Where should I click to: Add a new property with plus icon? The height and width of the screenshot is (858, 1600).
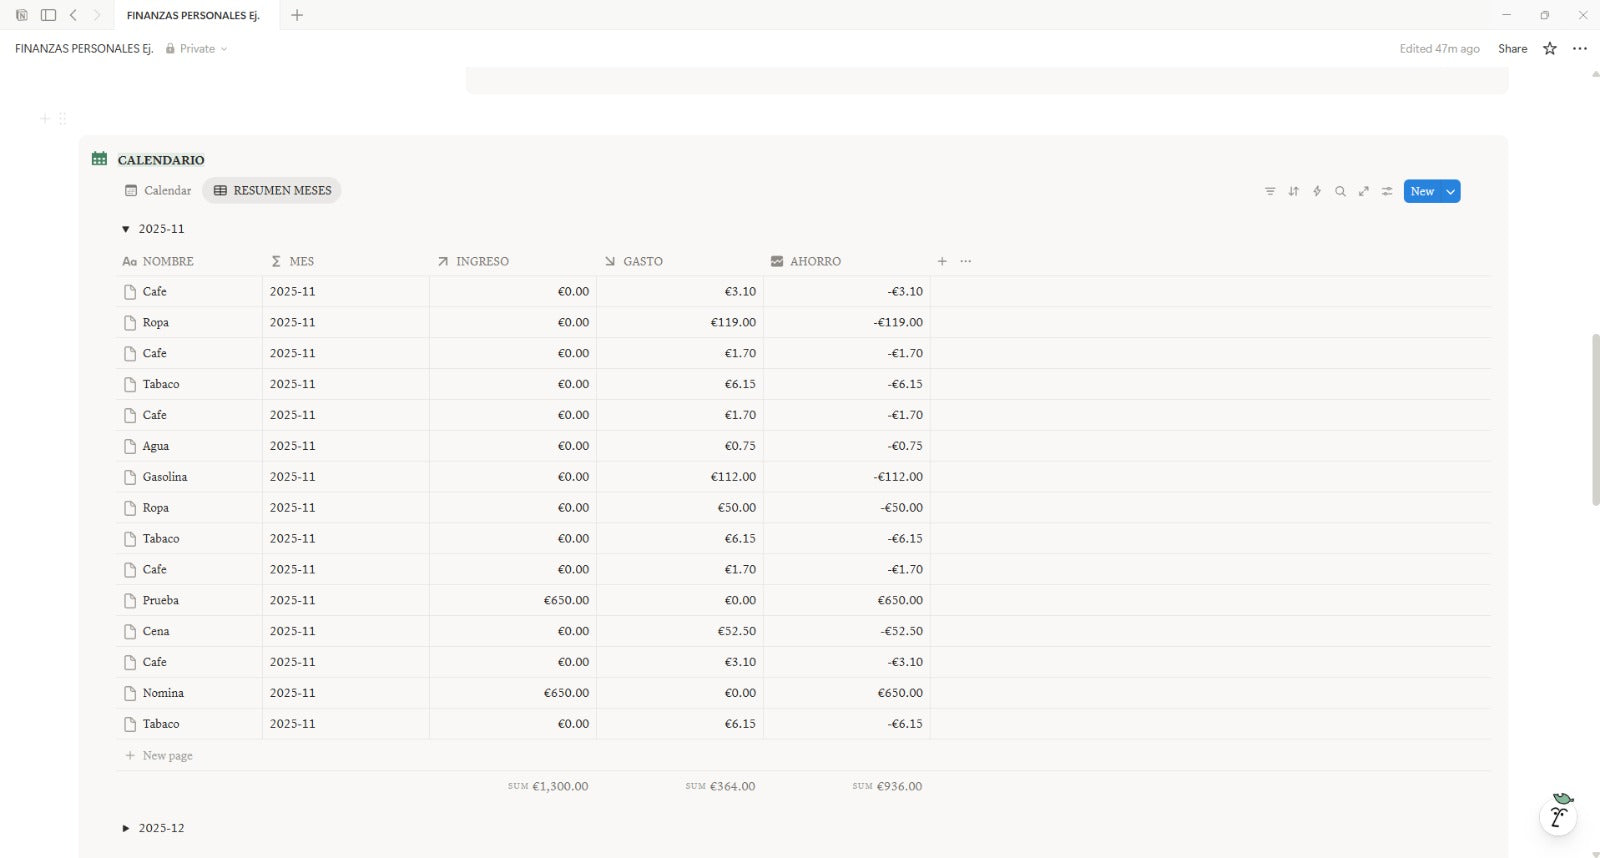click(x=942, y=261)
